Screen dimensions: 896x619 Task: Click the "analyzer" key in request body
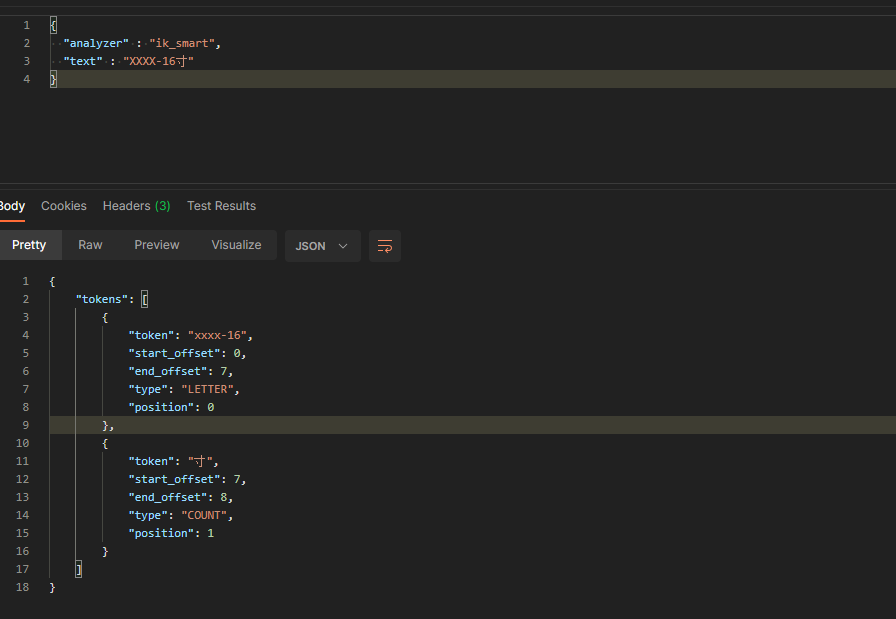pyautogui.click(x=96, y=43)
